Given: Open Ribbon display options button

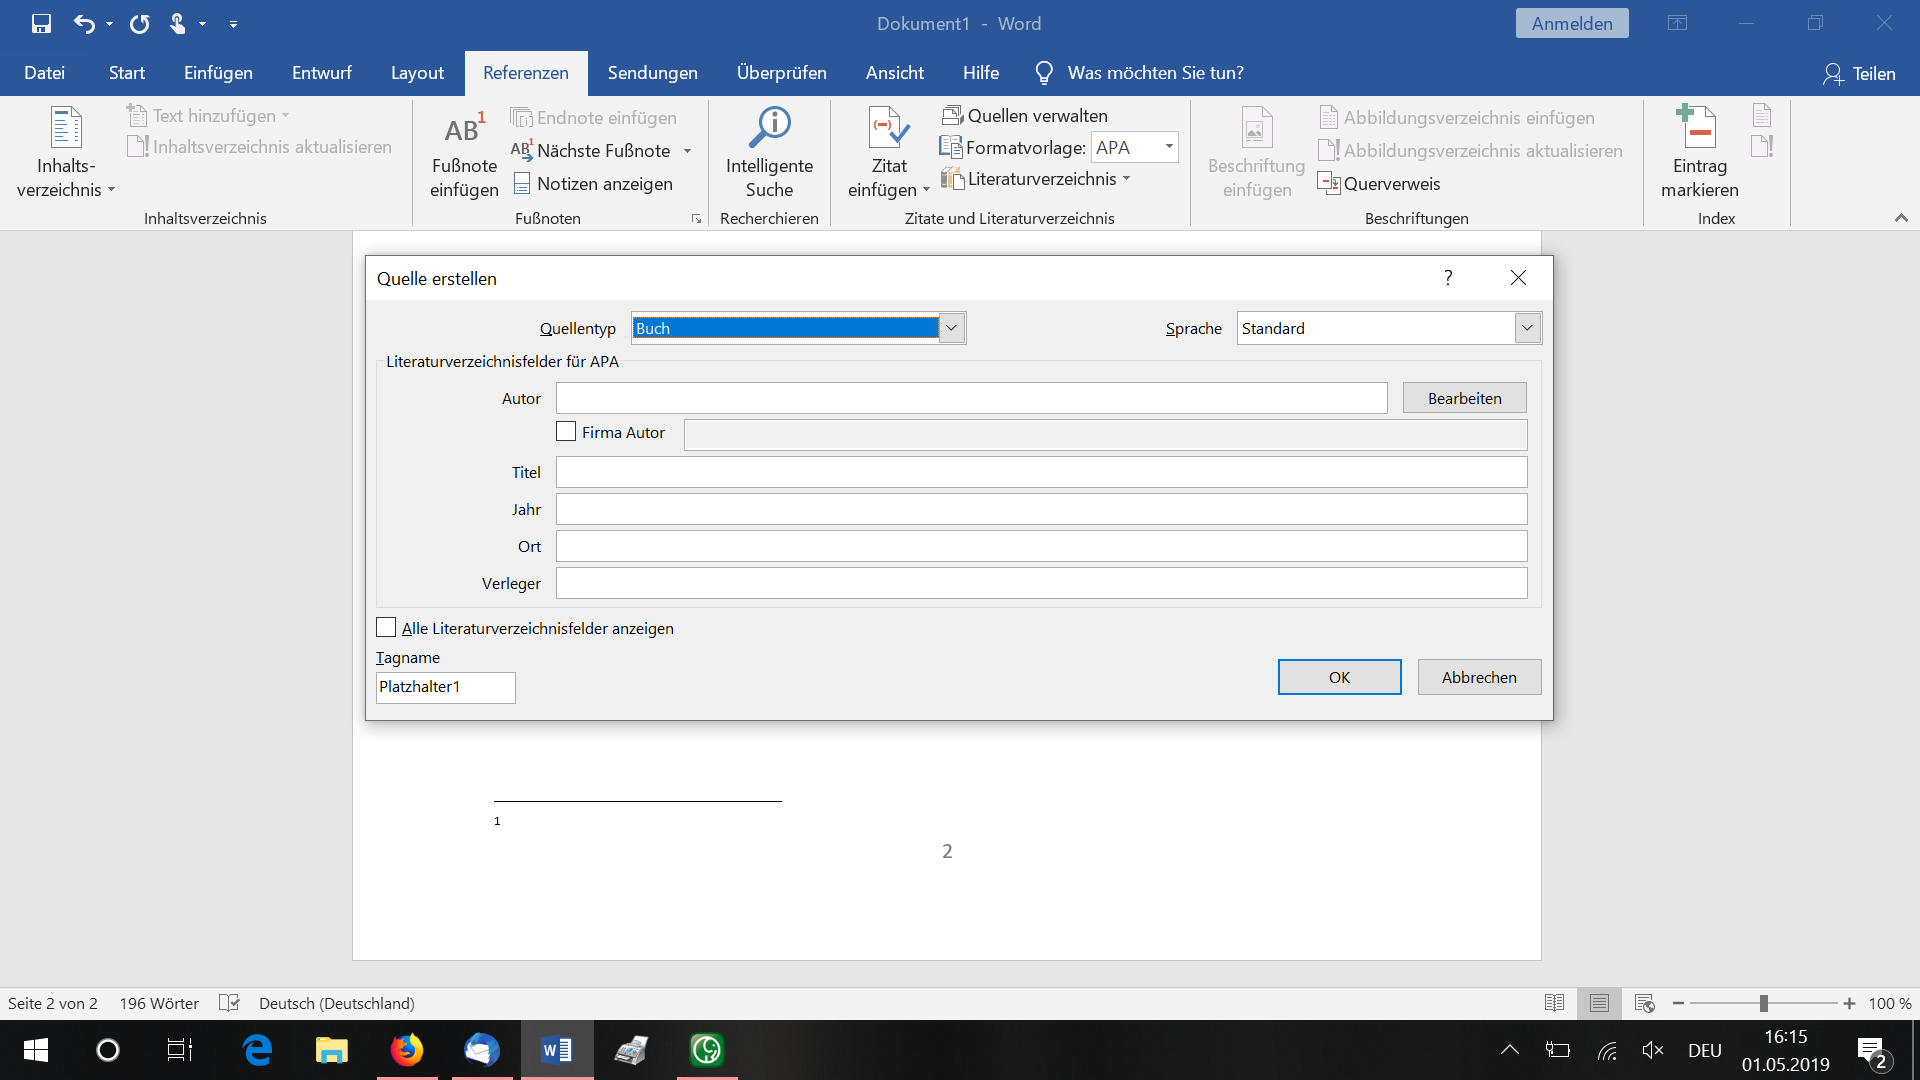Looking at the screenshot, I should (x=1678, y=23).
